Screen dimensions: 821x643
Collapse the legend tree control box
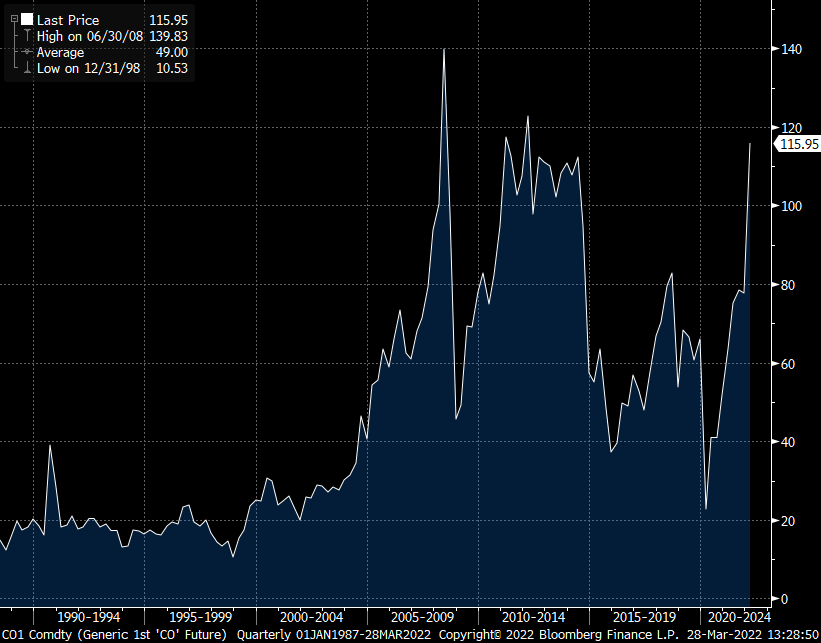[x=14, y=19]
